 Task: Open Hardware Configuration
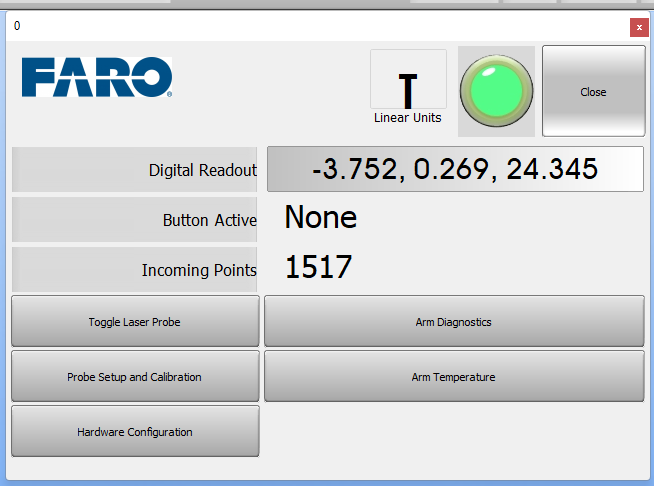point(135,432)
